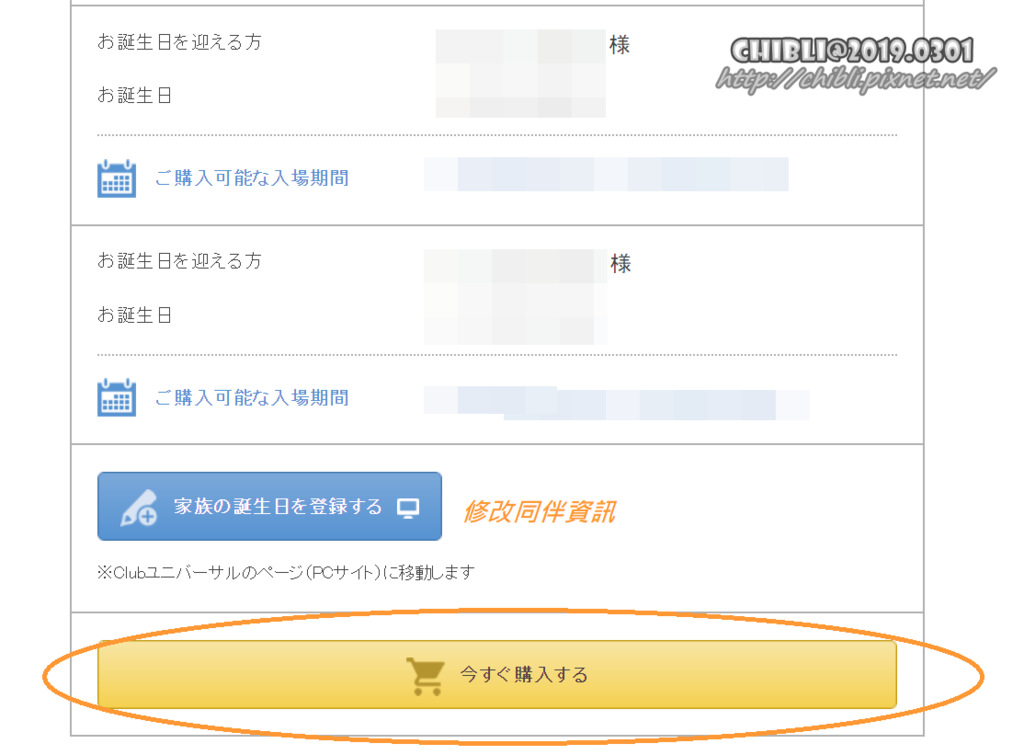Click the second お誕生日を迎える方 label
1024x755 pixels.
[x=179, y=261]
